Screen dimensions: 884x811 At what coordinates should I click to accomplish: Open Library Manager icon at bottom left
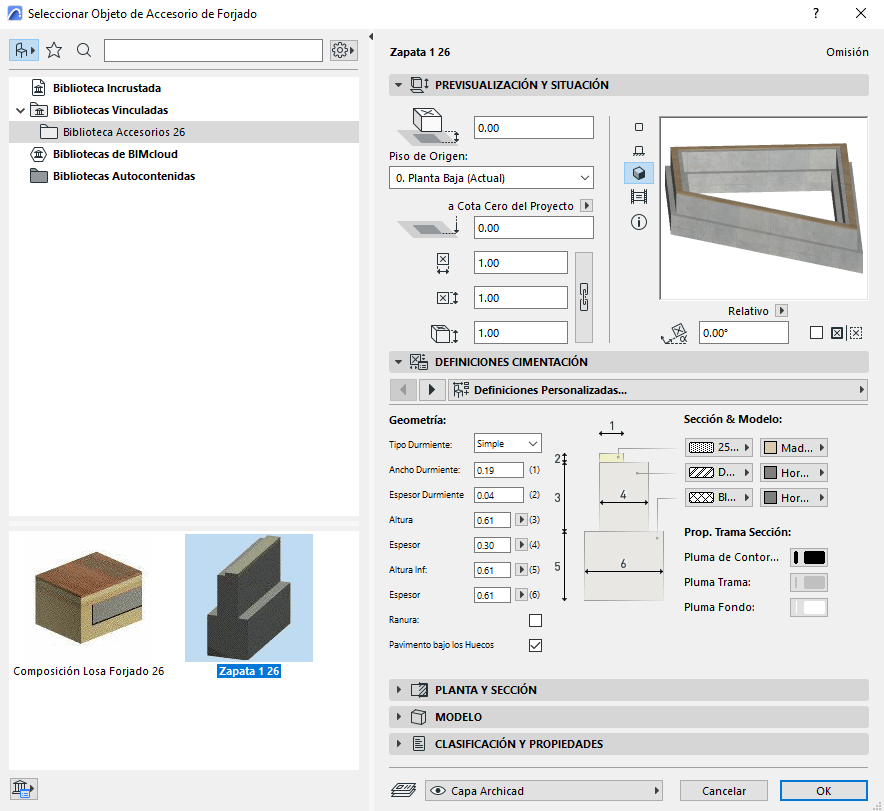23,789
